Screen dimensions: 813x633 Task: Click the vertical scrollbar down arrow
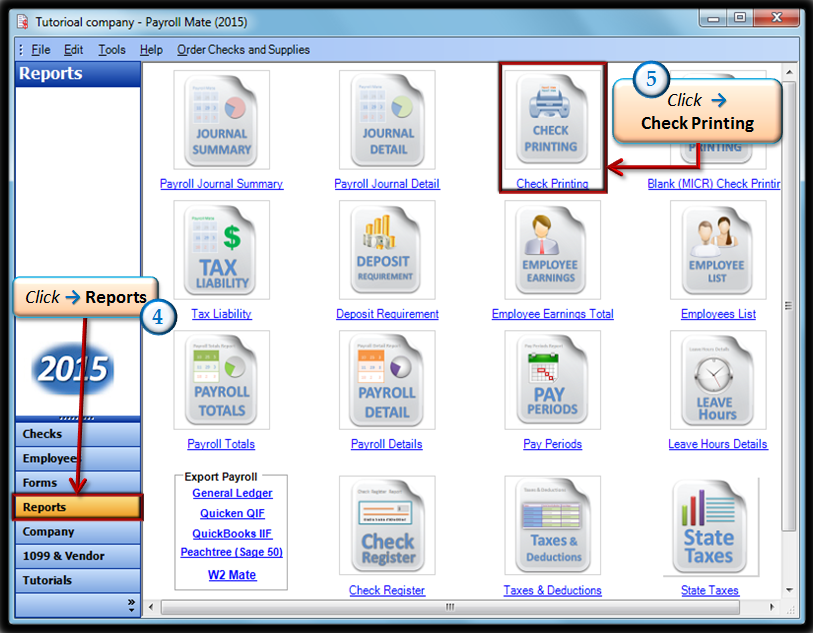click(789, 590)
